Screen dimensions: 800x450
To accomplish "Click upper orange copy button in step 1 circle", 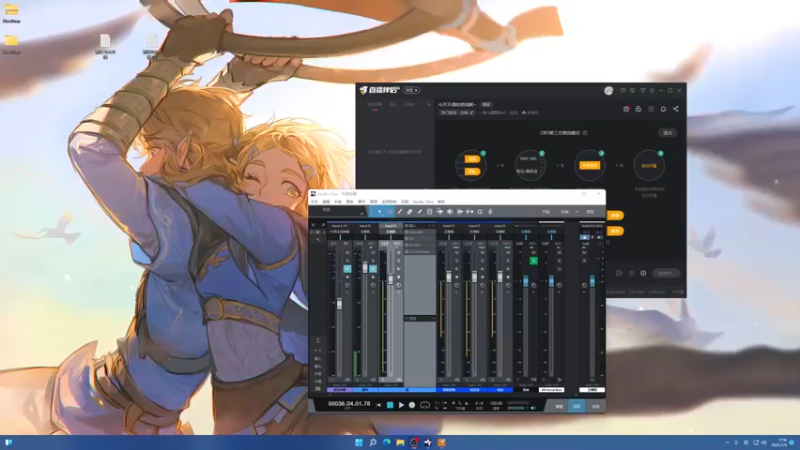I will coord(472,159).
